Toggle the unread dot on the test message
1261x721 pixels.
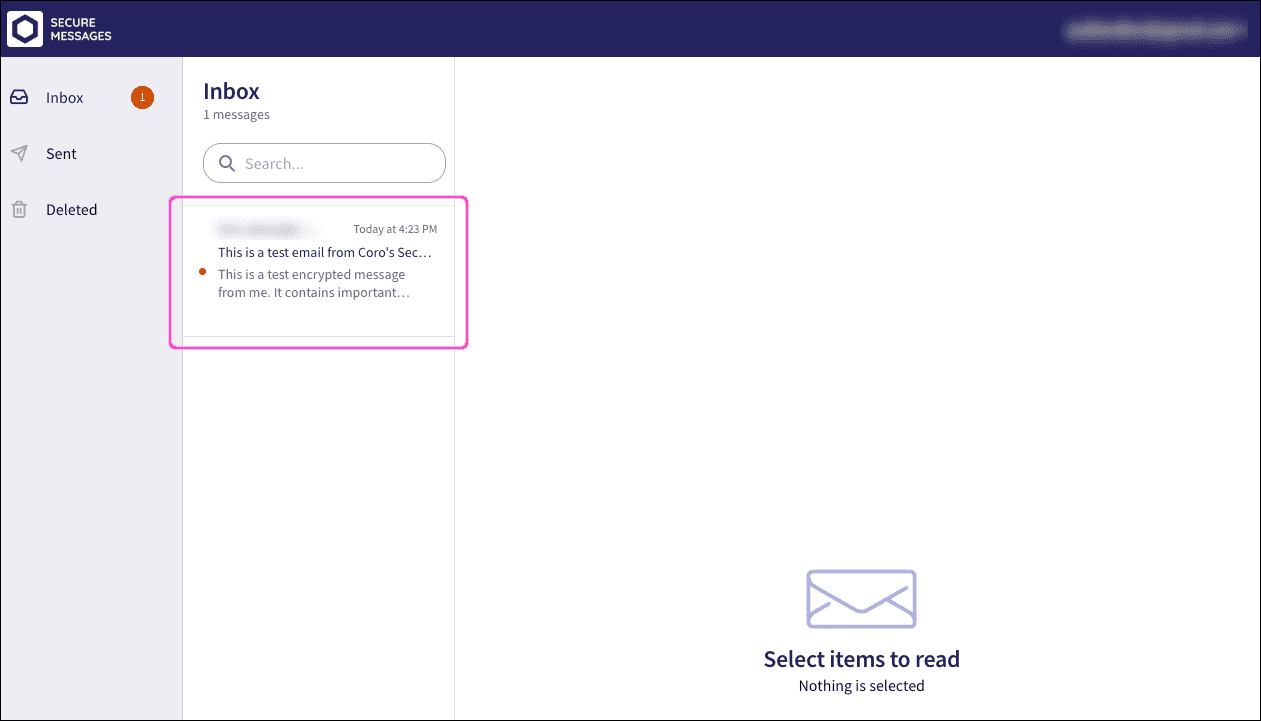(x=202, y=271)
